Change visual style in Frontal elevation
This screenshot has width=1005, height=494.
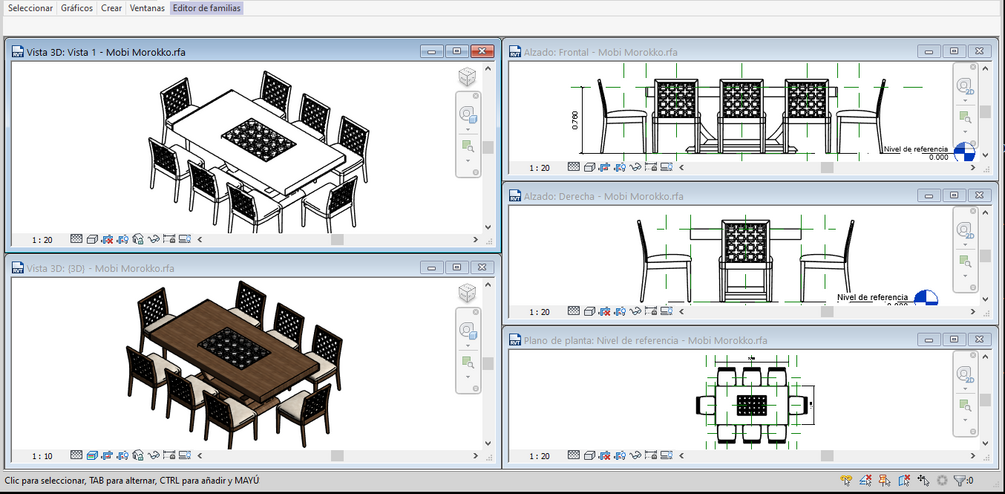(x=589, y=167)
